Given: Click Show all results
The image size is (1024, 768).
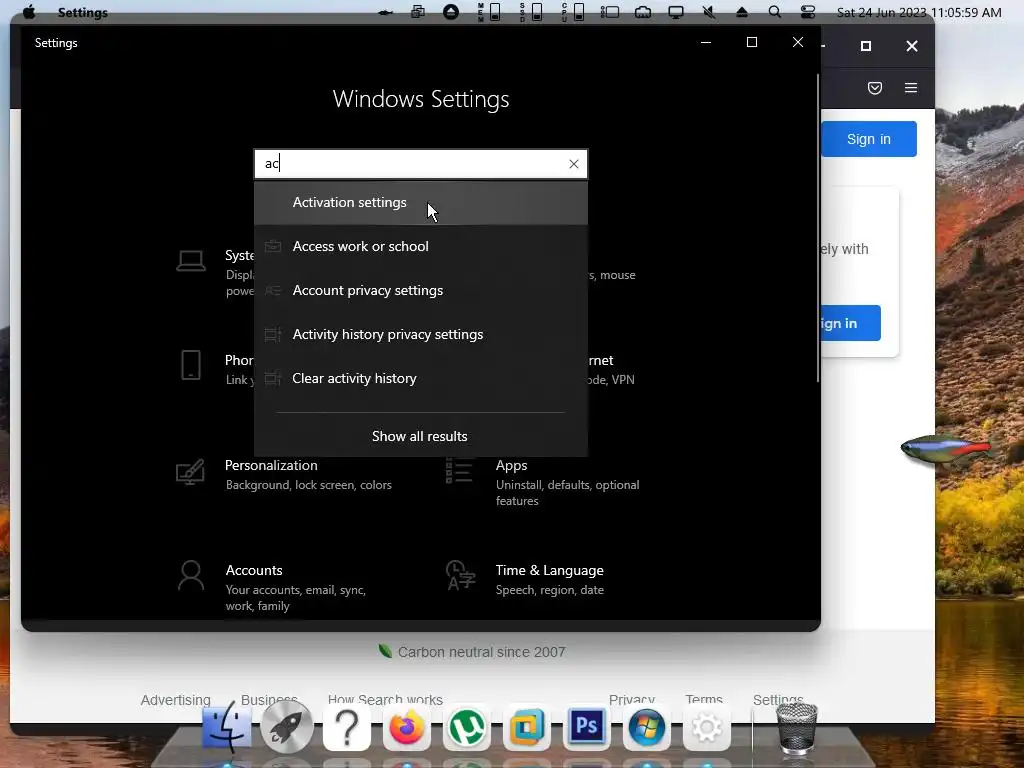Looking at the screenshot, I should click(x=420, y=436).
